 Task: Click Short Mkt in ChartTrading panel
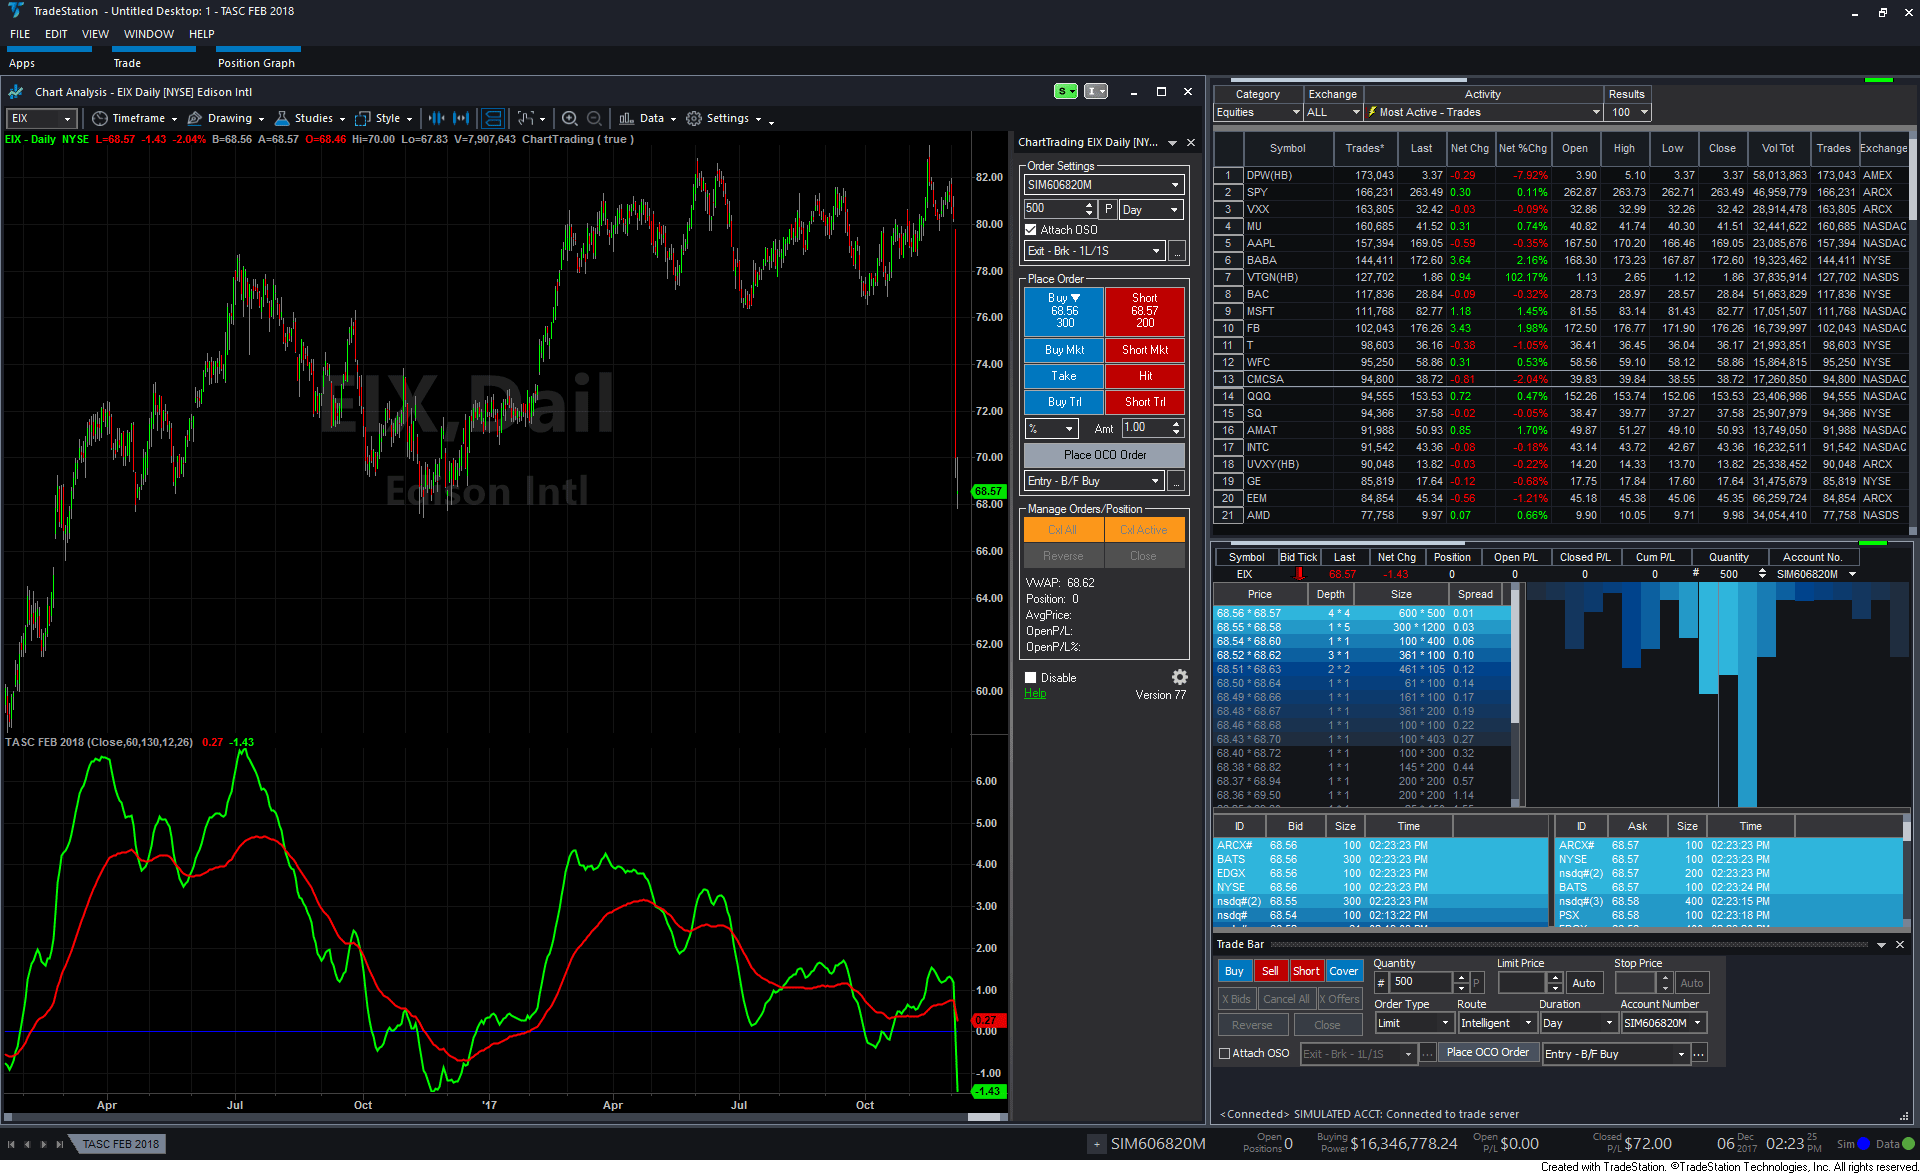(1145, 350)
